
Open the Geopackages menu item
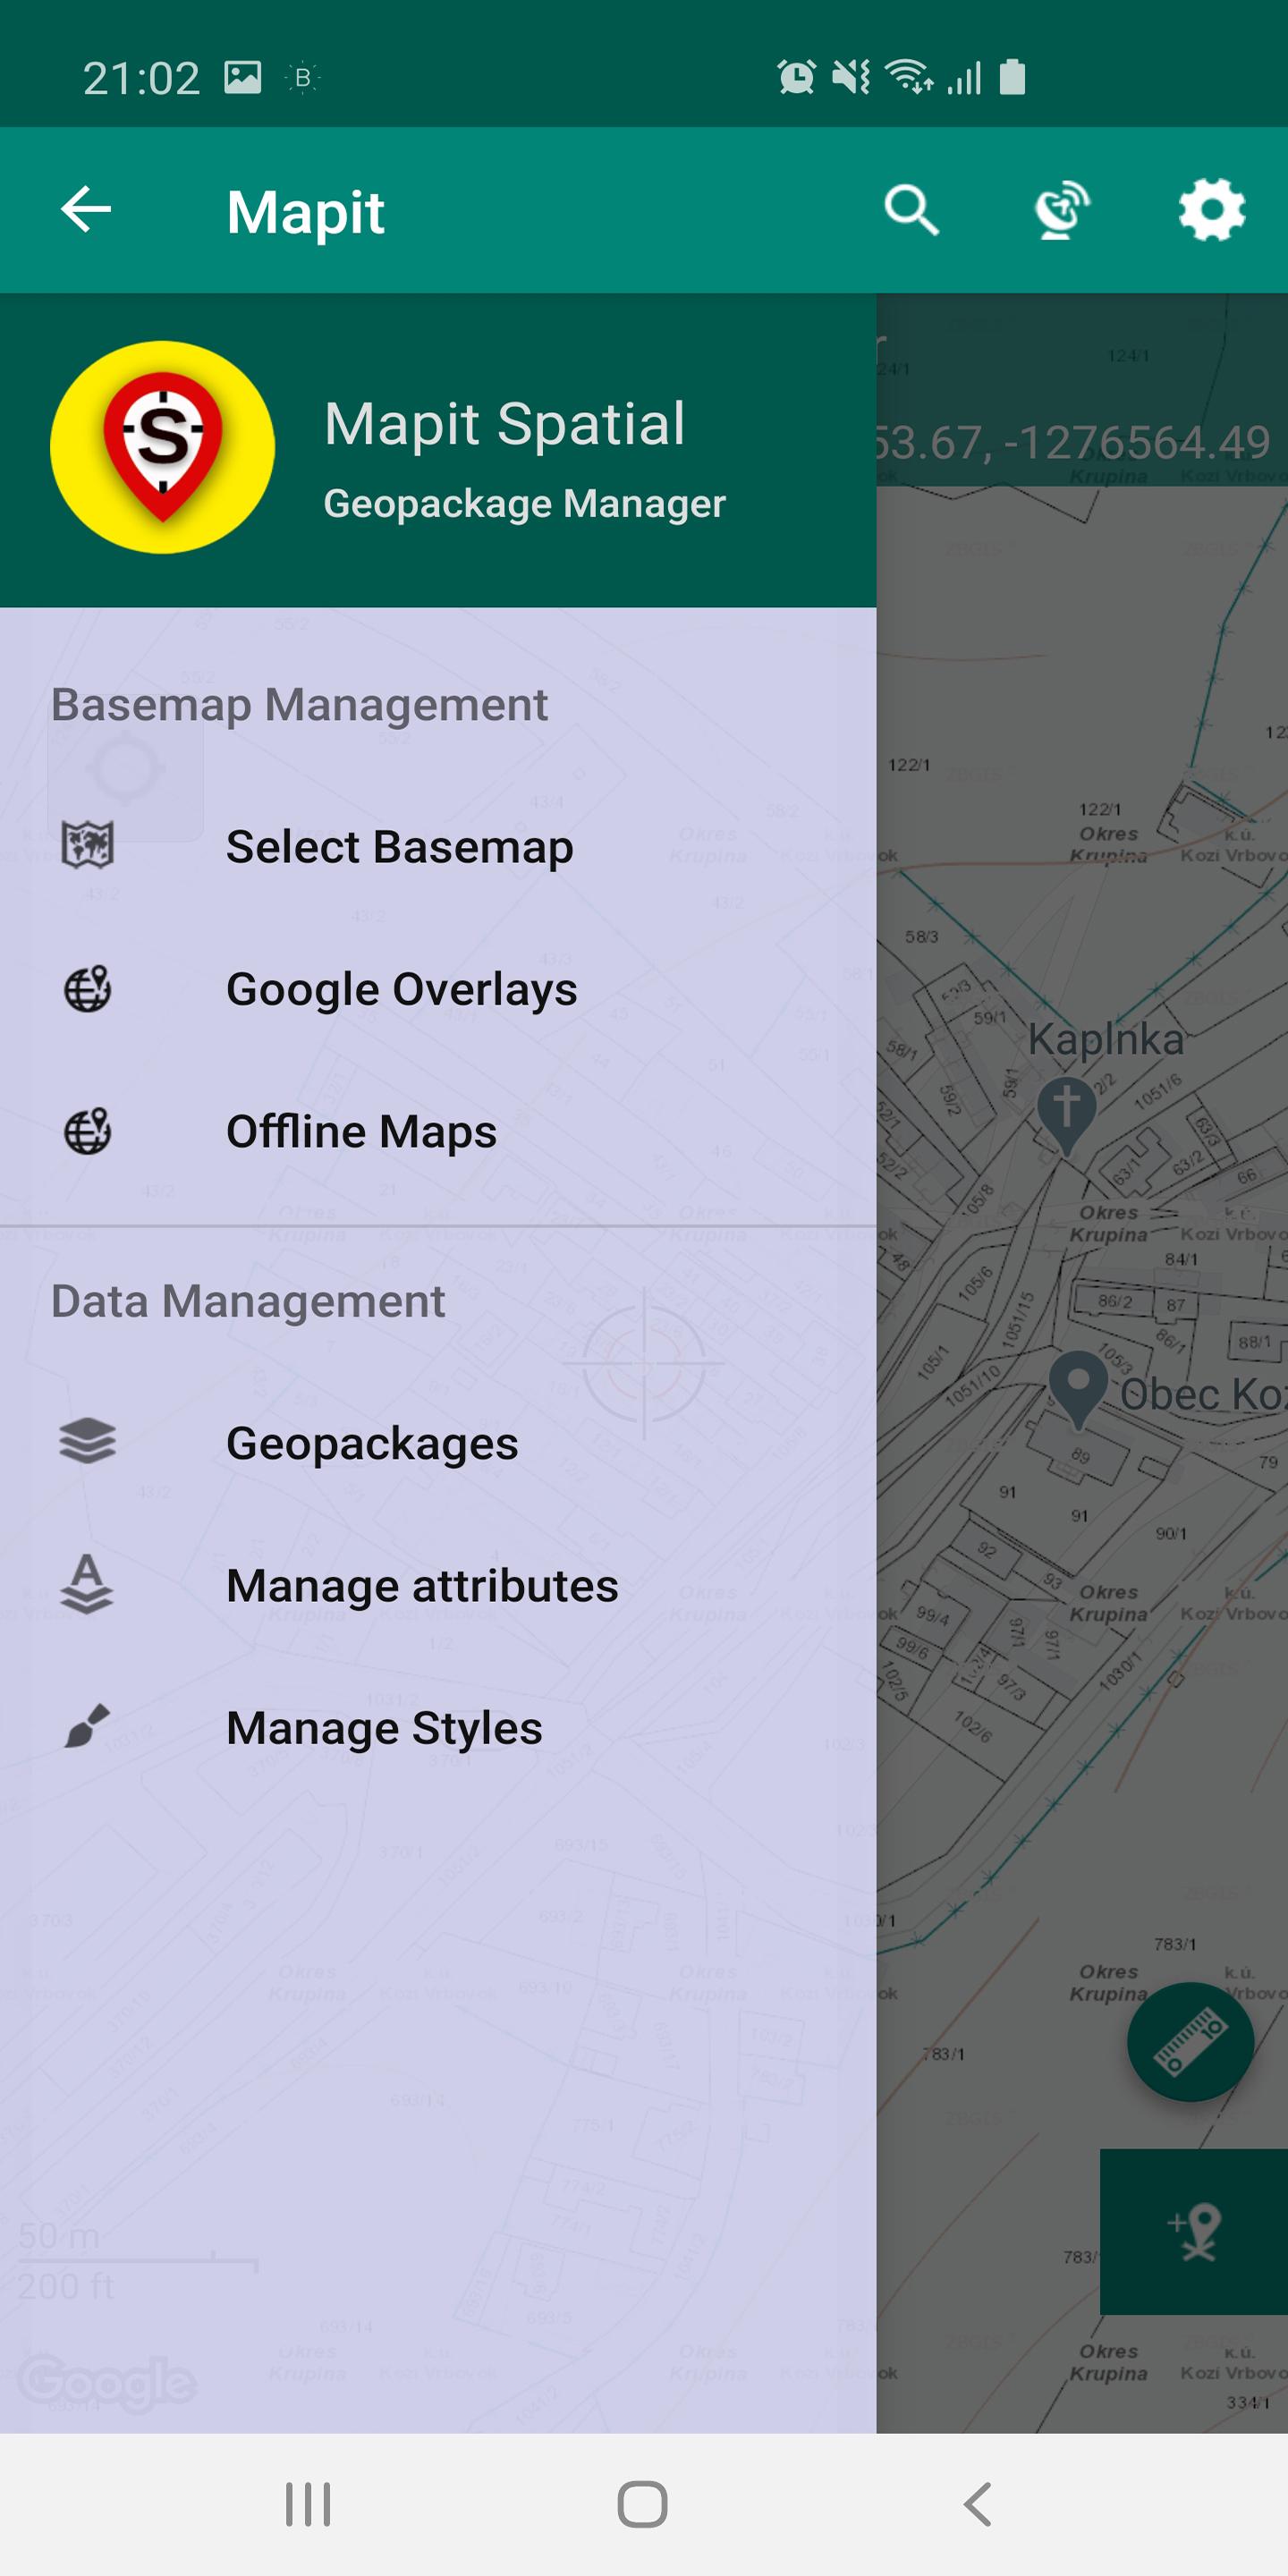point(438,1443)
